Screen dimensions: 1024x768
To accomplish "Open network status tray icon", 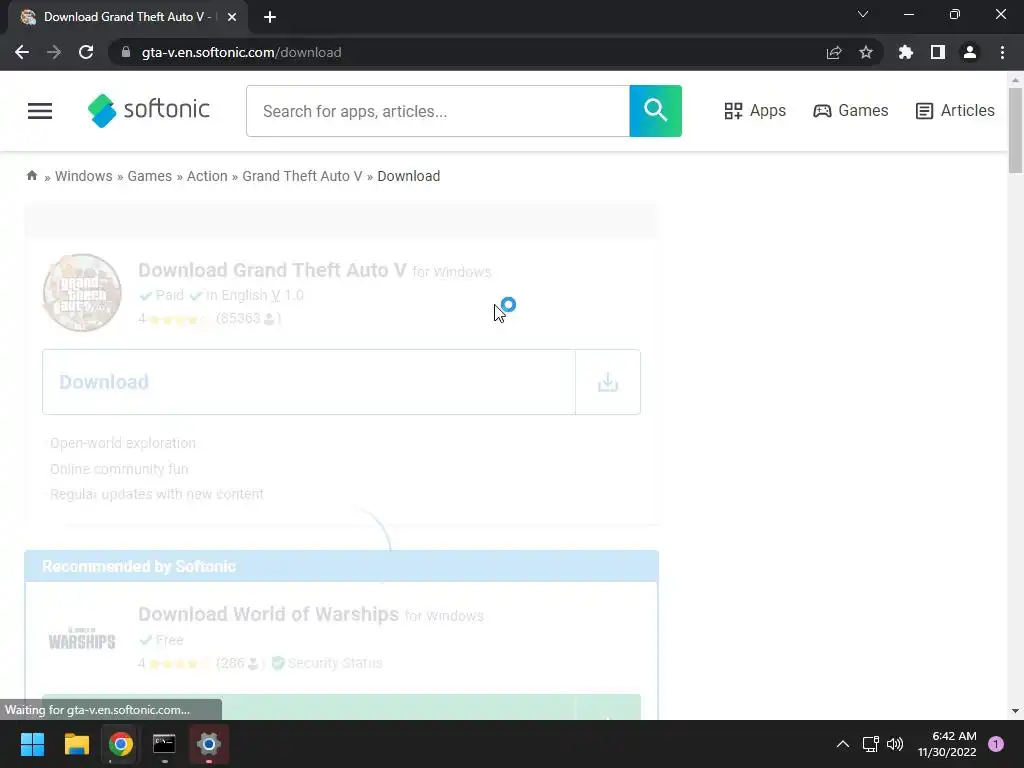I will click(871, 744).
